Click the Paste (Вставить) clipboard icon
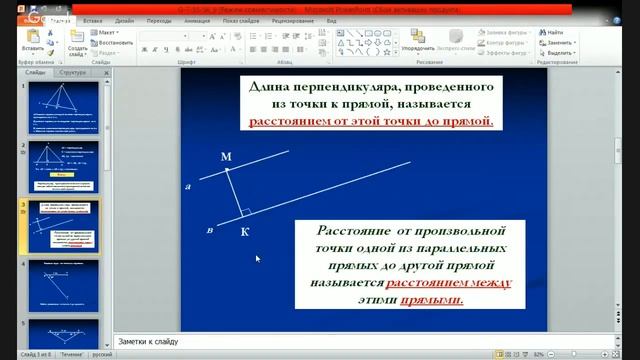 (x=33, y=37)
